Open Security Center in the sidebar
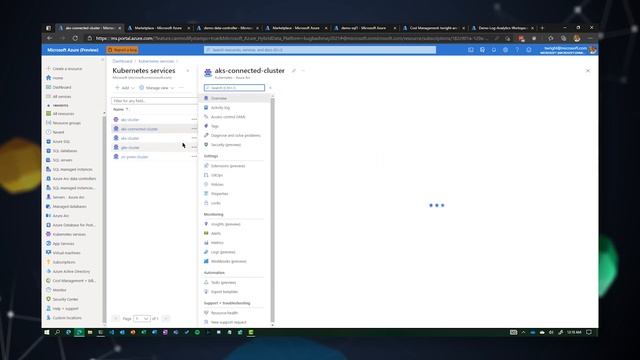640x360 pixels. [x=65, y=299]
